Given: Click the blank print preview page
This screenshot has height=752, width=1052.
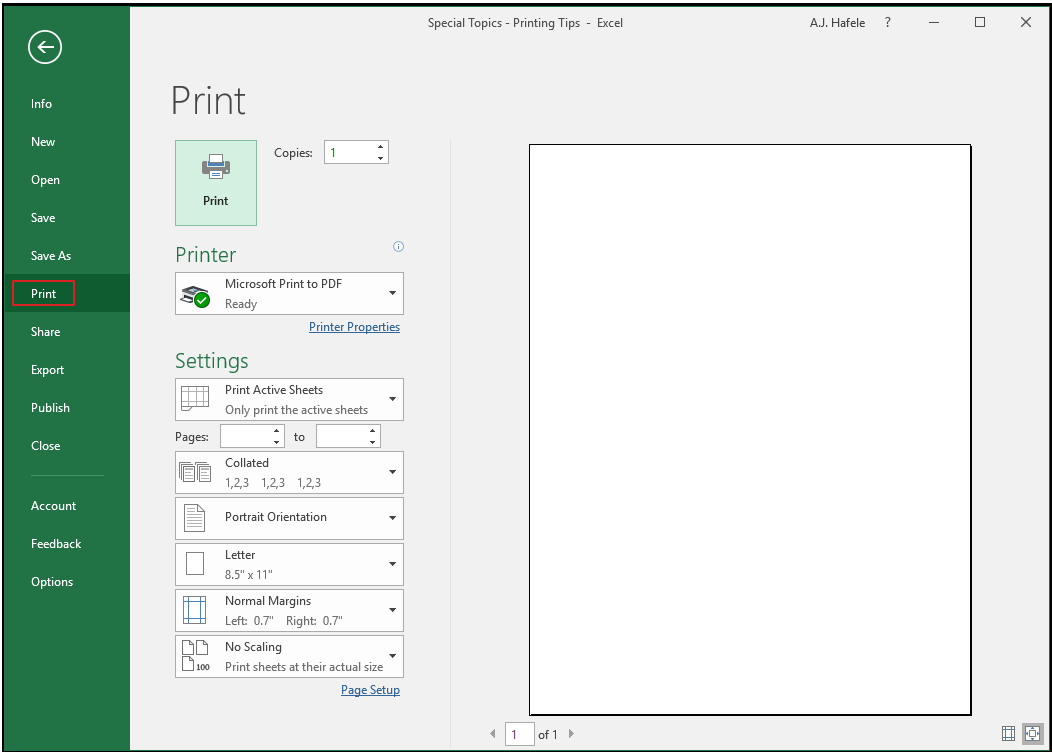Looking at the screenshot, I should coord(750,430).
